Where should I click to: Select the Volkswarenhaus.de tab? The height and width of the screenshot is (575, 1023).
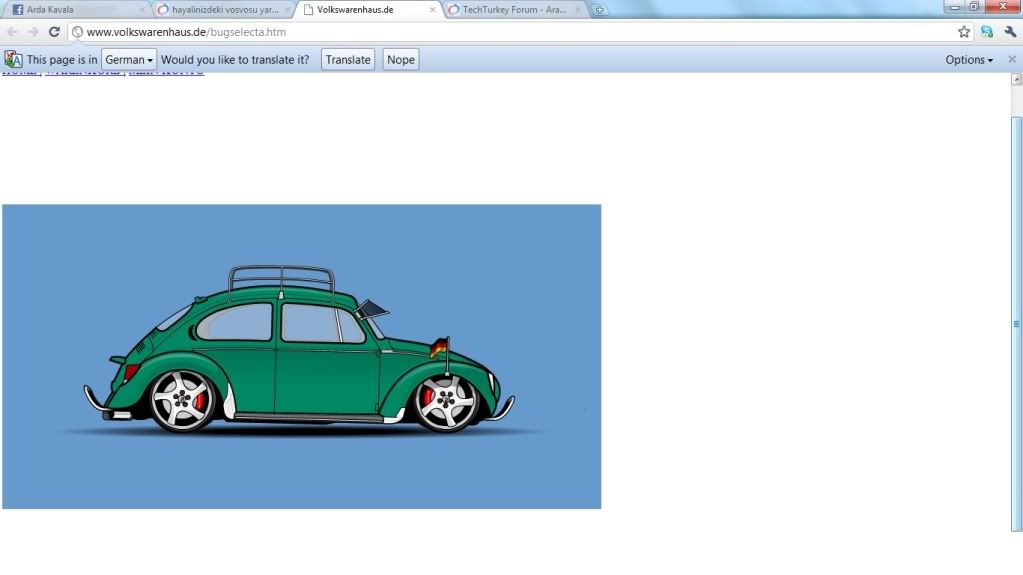coord(367,10)
